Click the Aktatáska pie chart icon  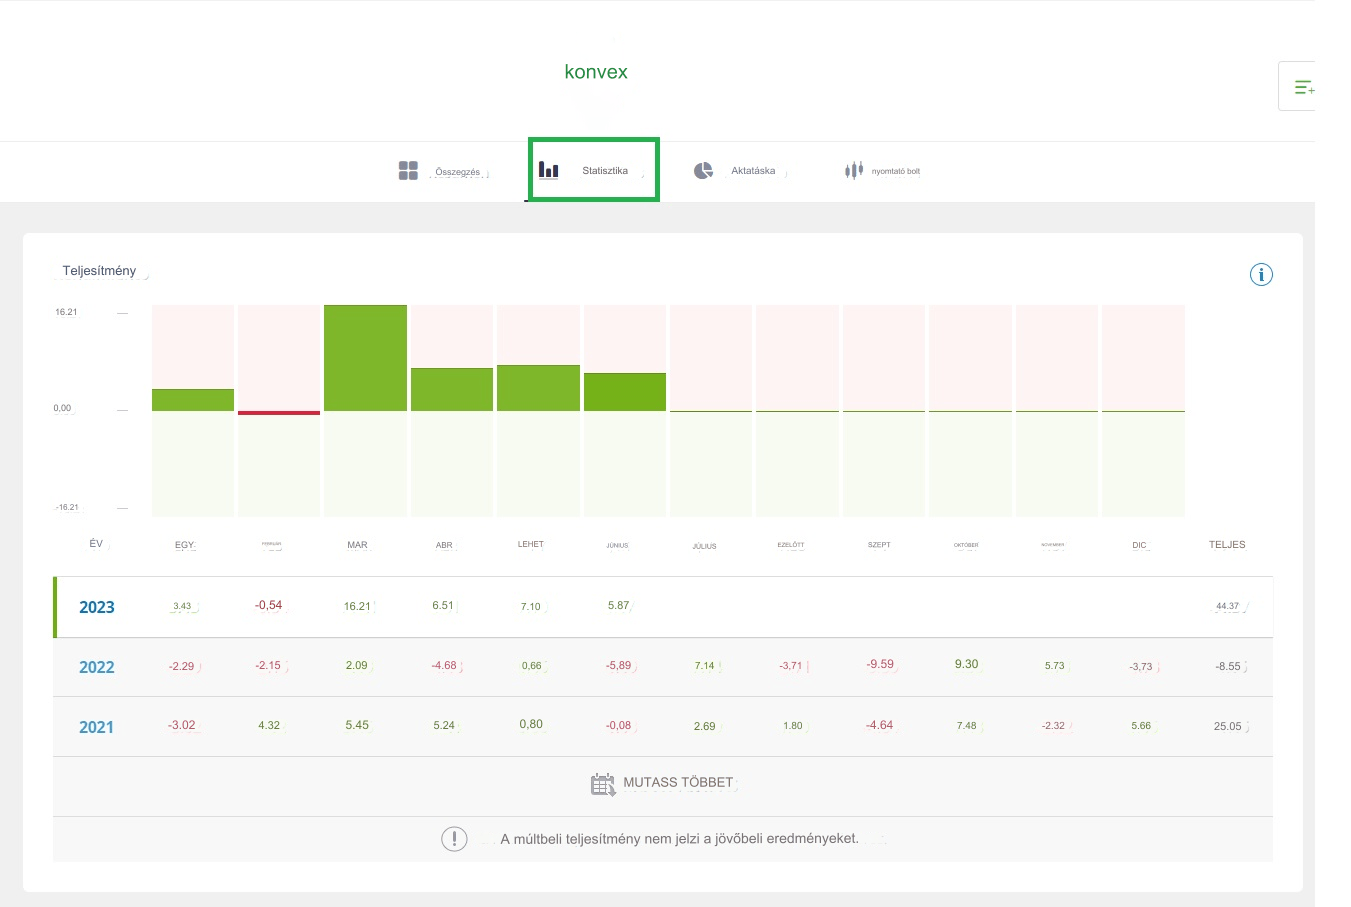(703, 170)
